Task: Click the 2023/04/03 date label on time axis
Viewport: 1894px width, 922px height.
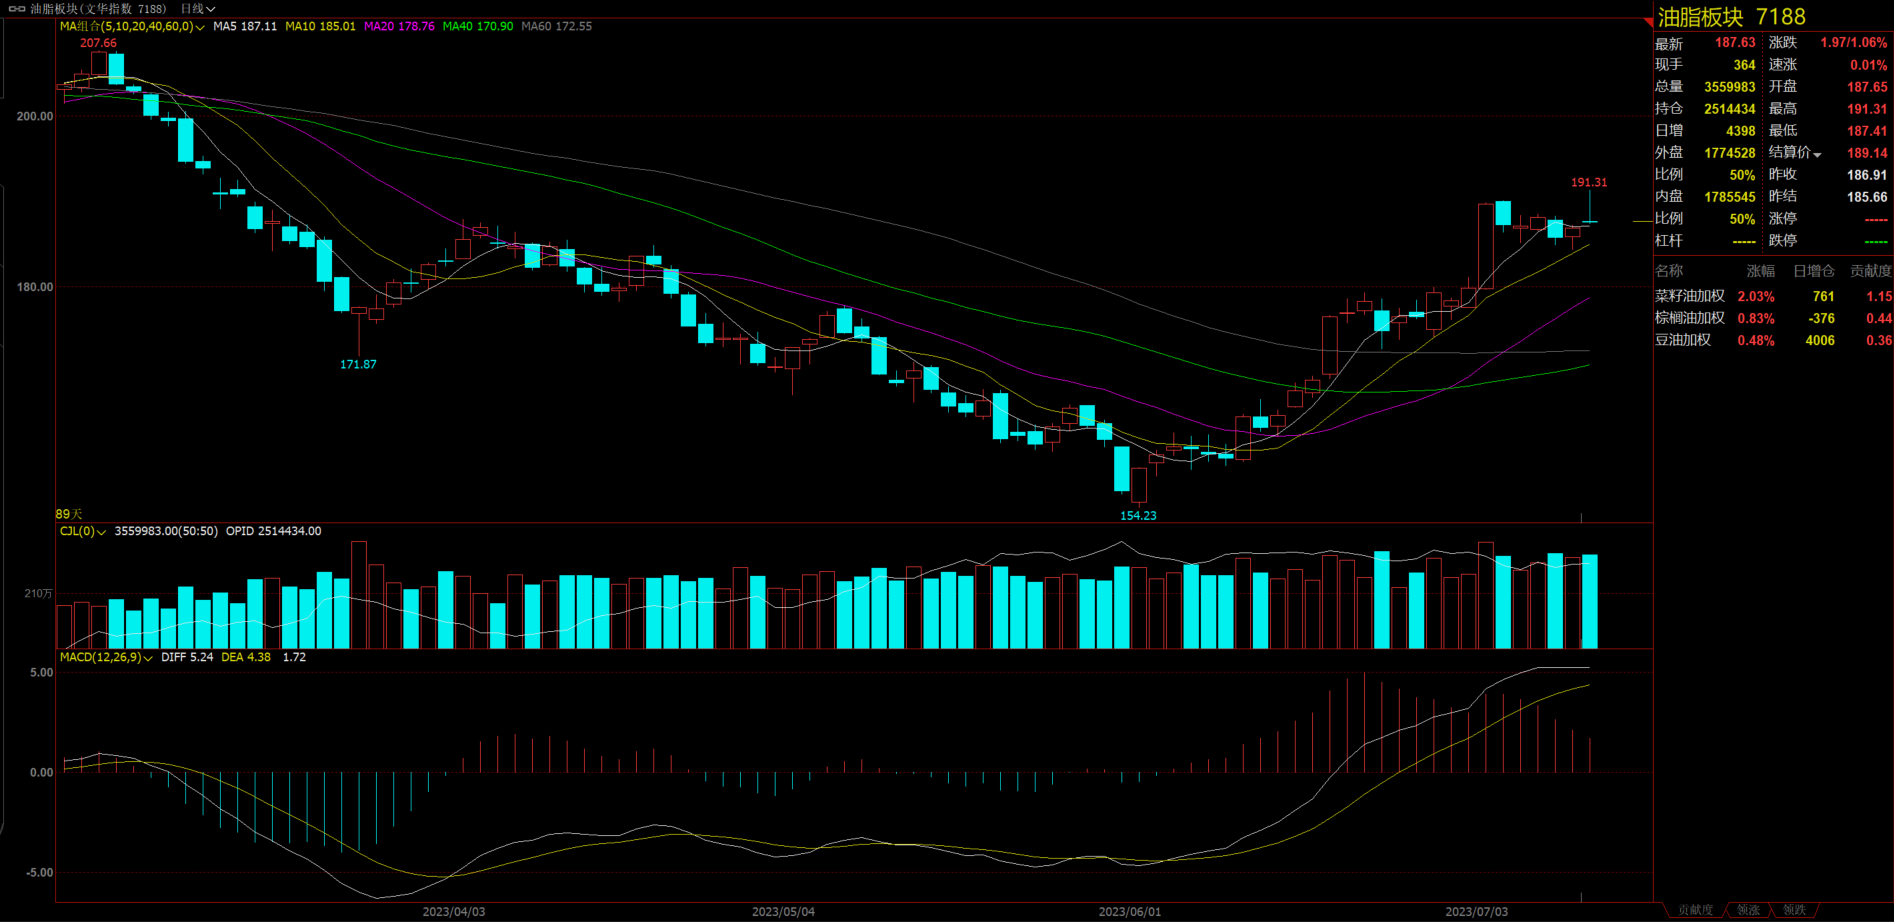Action: coord(454,912)
